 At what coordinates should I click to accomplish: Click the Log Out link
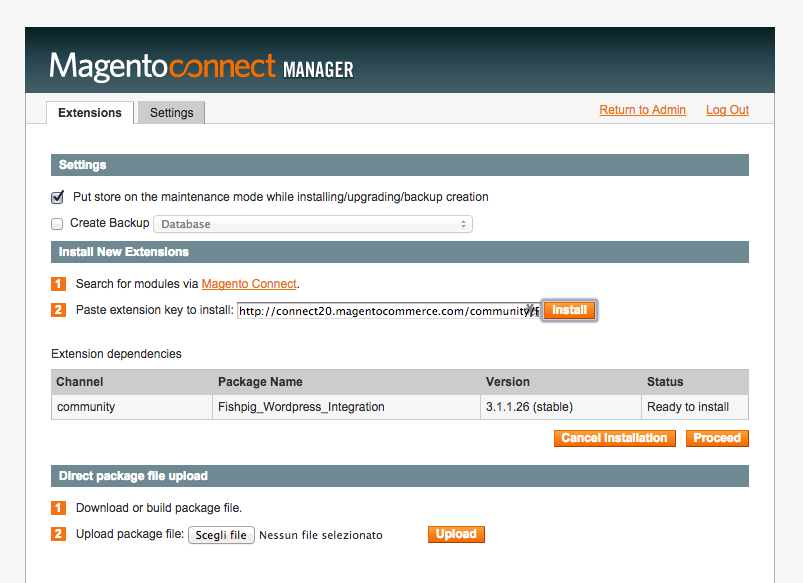[x=727, y=110]
